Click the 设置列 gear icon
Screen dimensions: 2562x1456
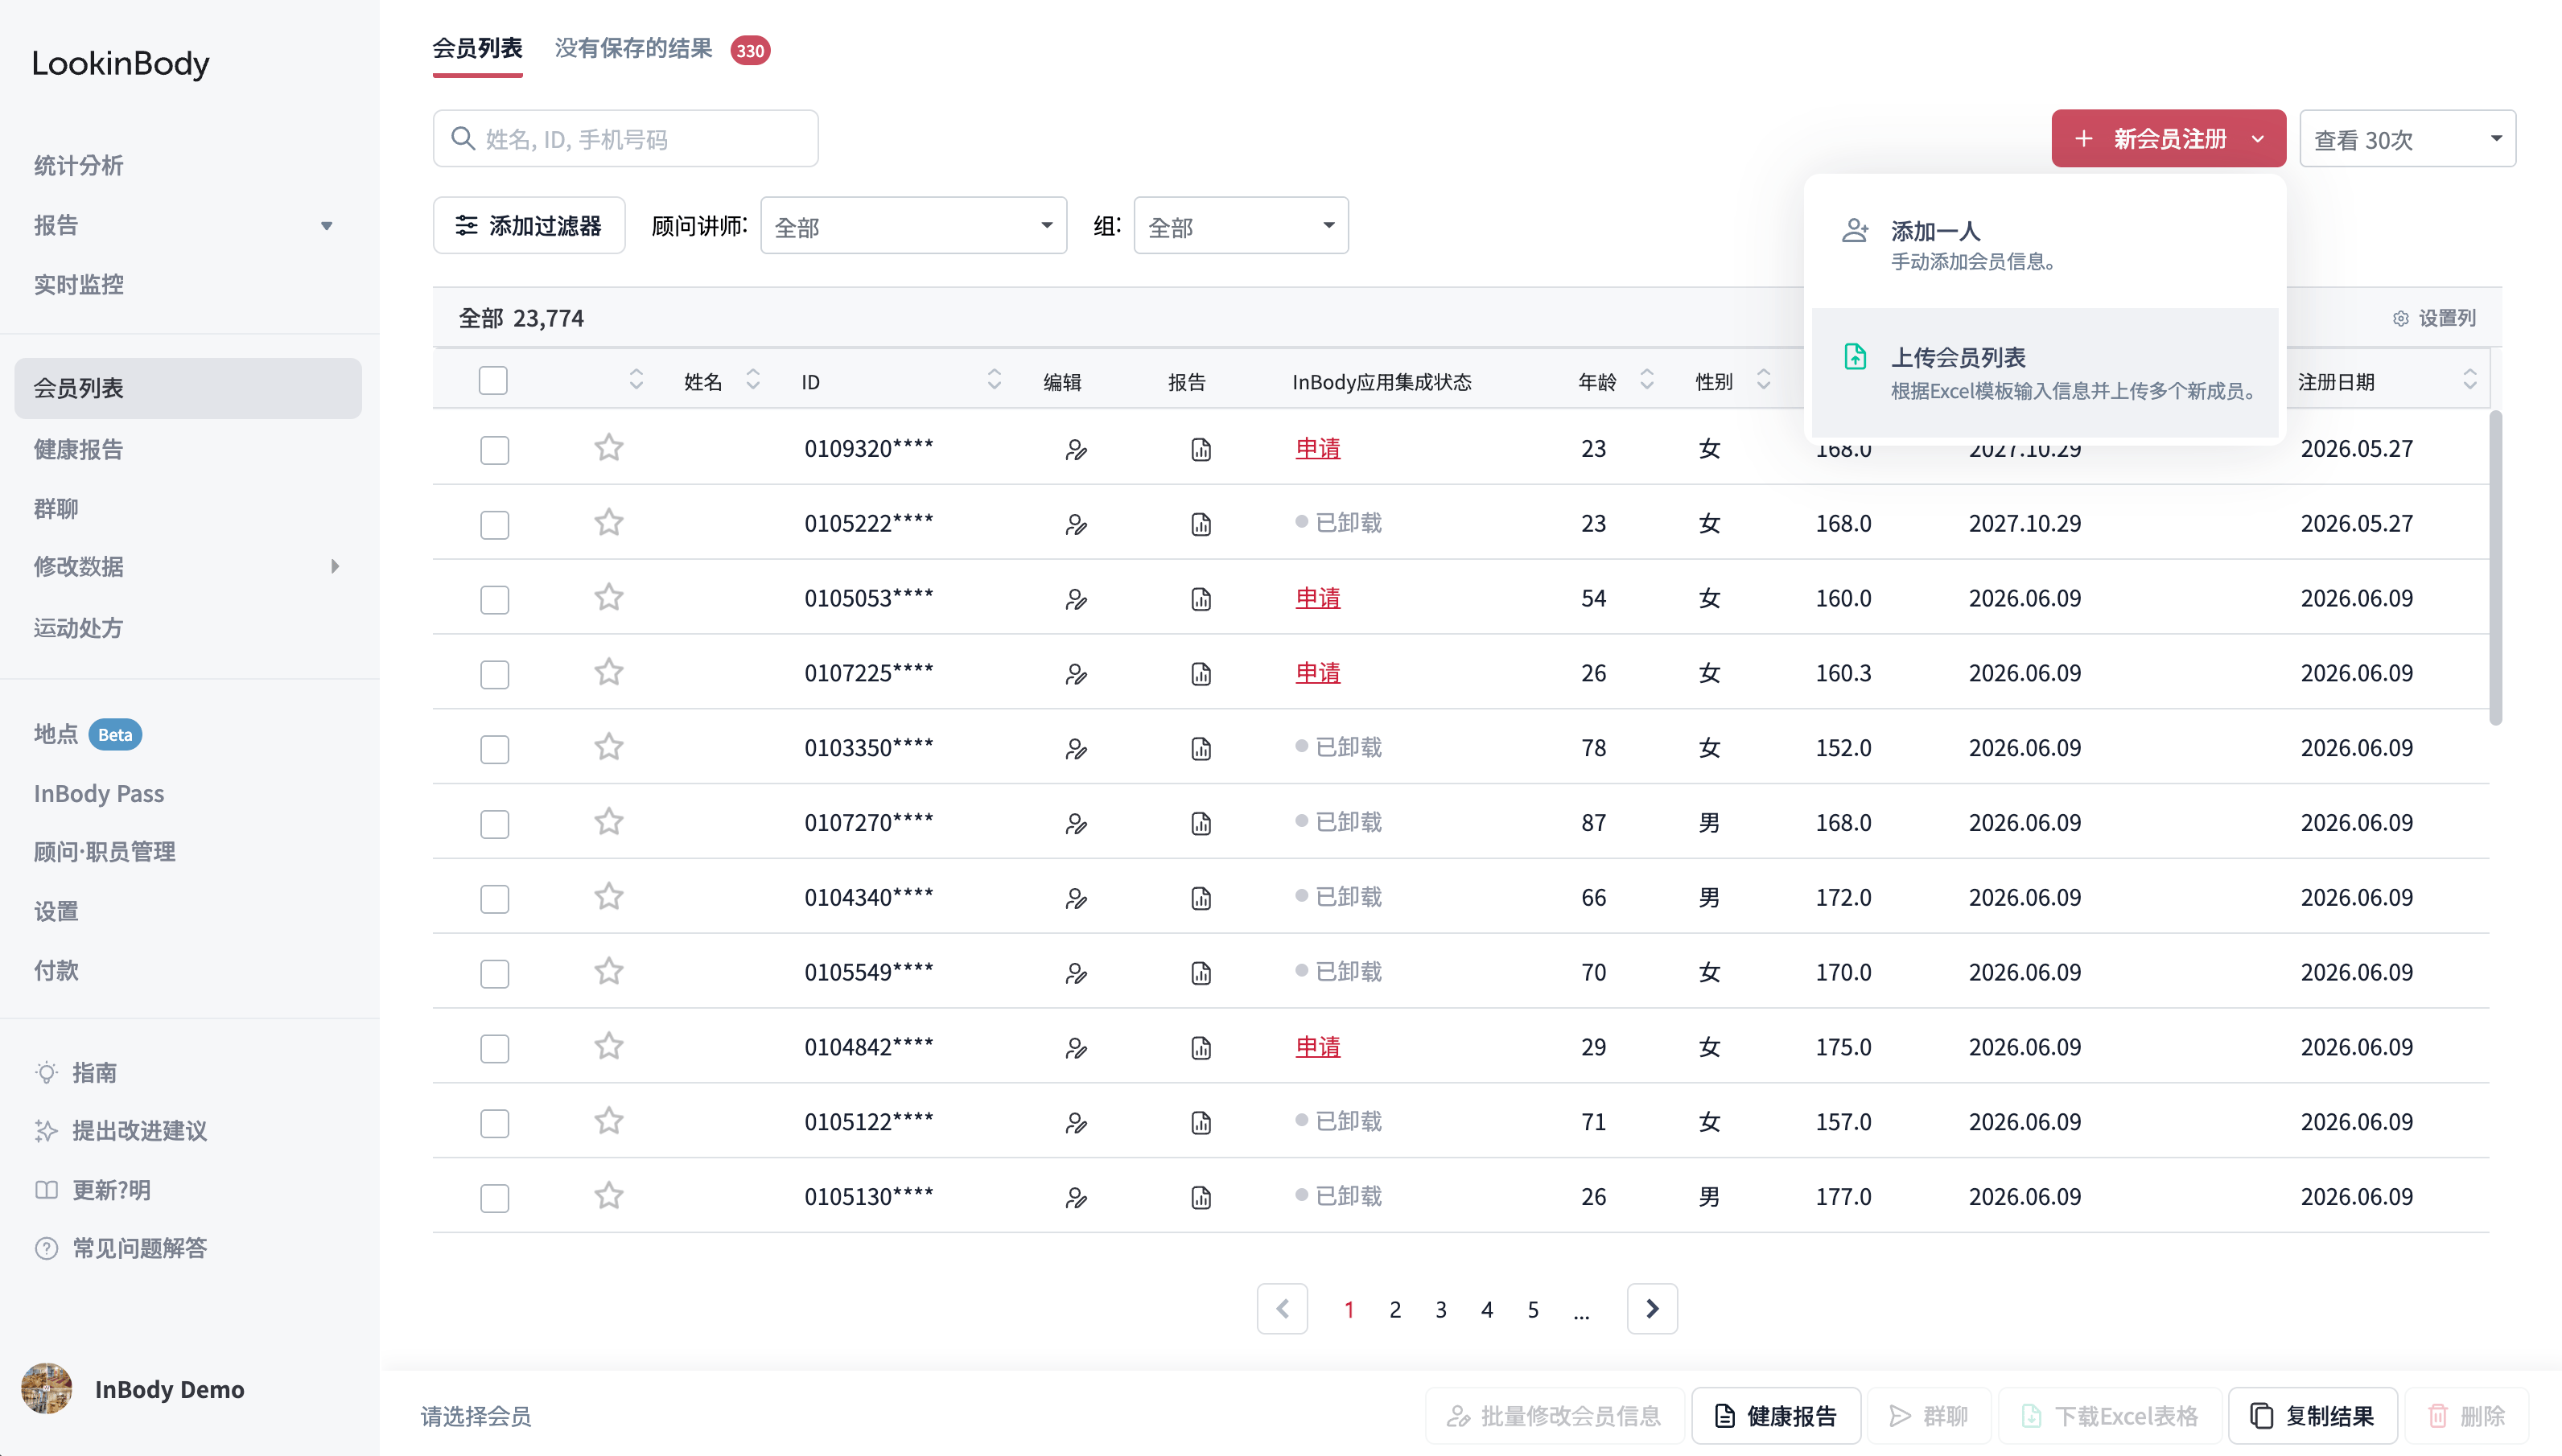coord(2401,318)
